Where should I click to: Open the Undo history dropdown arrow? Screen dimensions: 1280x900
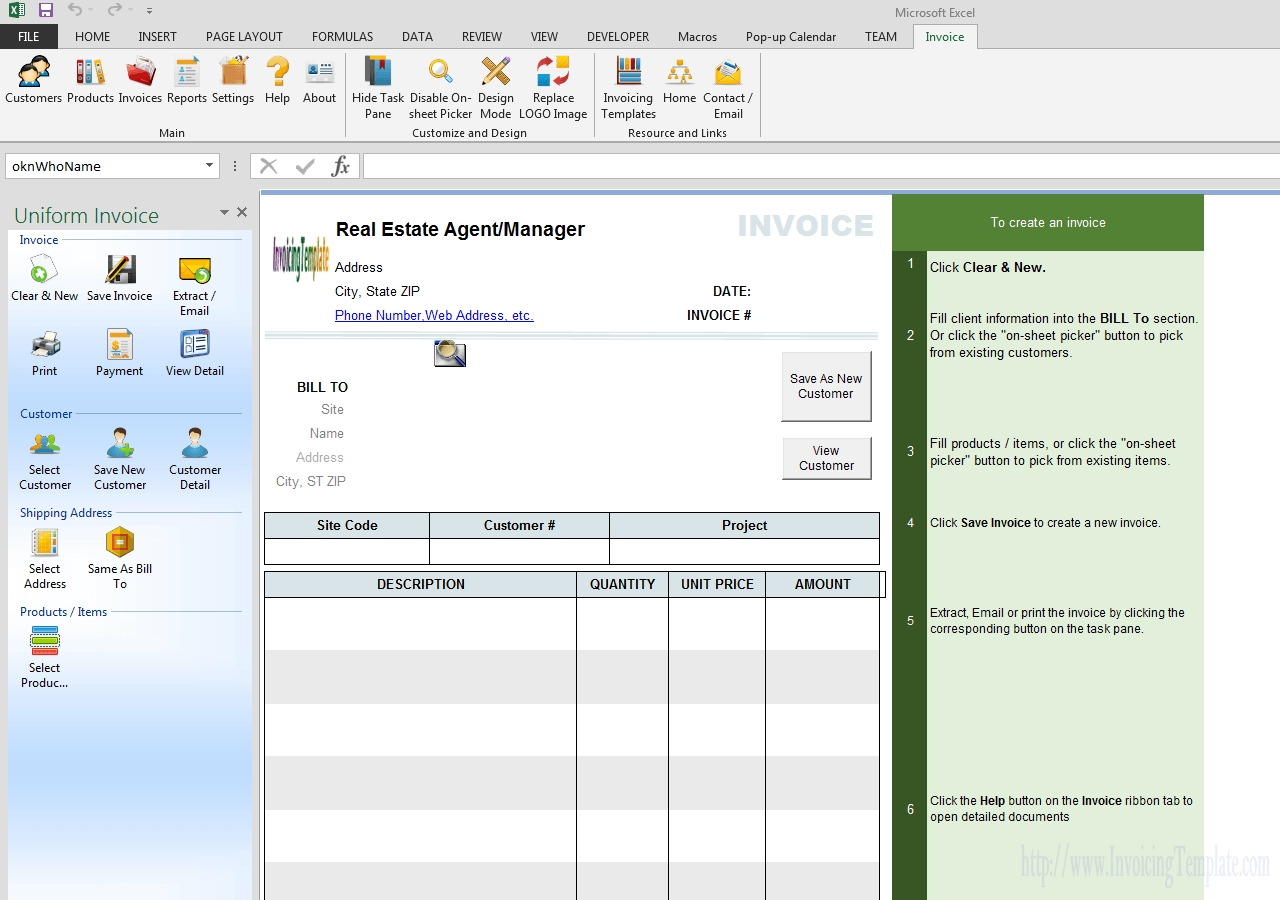tap(91, 10)
